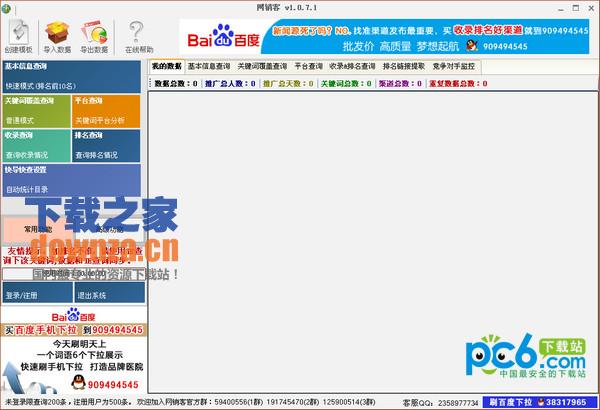600x410 pixels.
Task: Click the Baidu top banner ad
Action: click(x=384, y=37)
